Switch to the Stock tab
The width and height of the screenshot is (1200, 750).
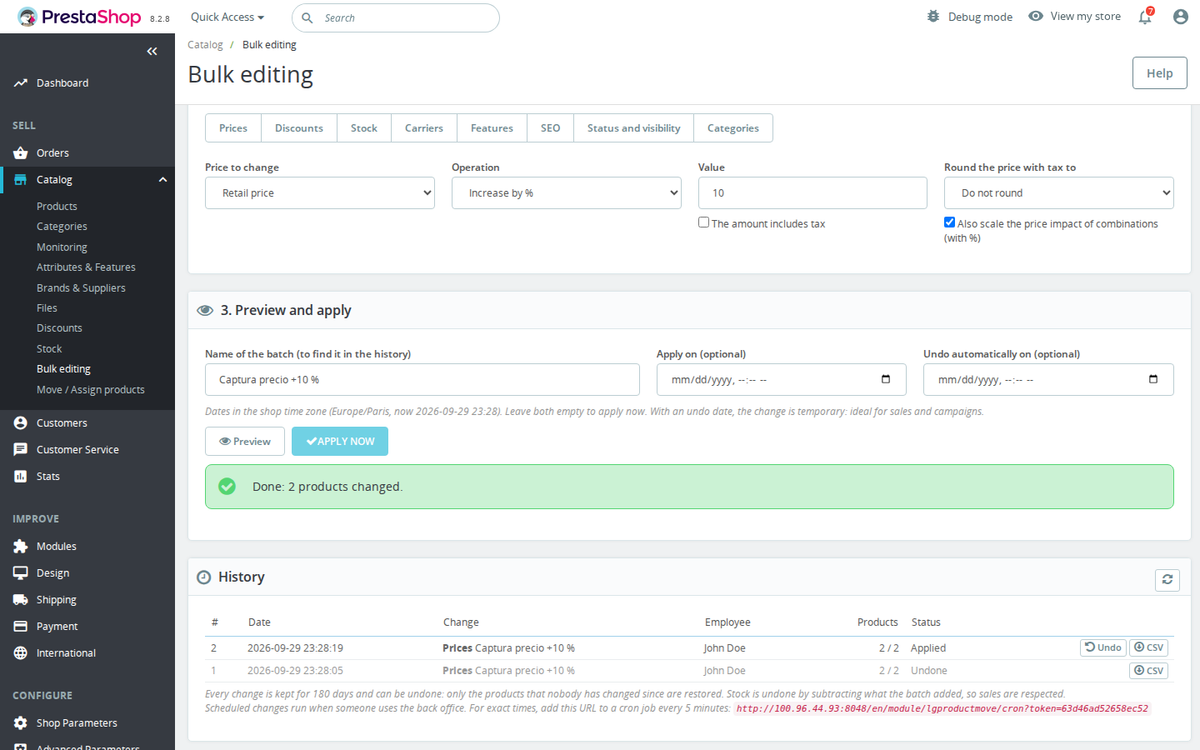tap(364, 128)
